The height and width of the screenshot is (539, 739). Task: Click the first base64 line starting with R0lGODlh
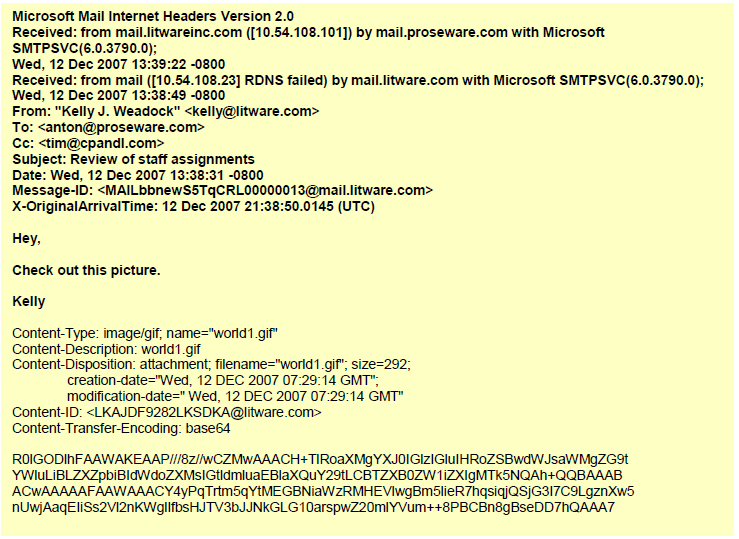320,459
